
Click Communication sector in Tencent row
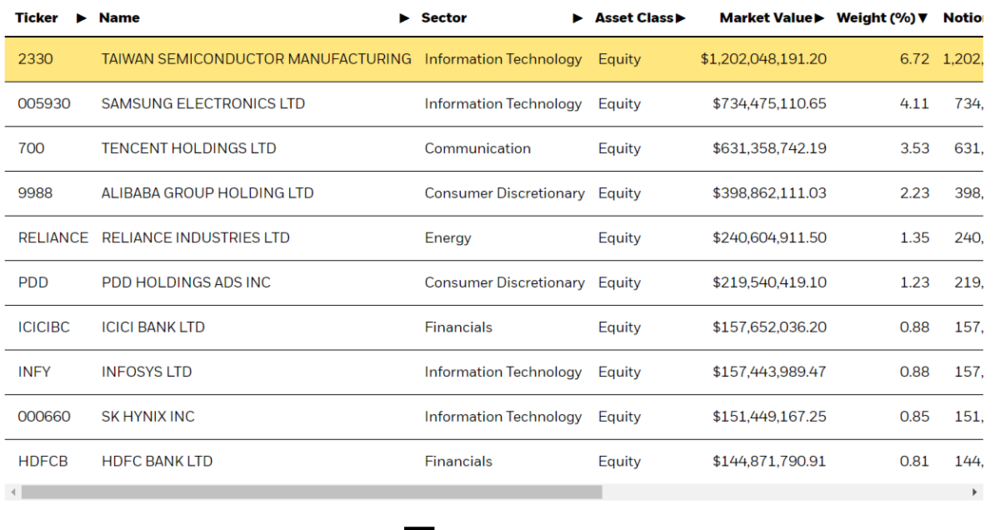478,148
